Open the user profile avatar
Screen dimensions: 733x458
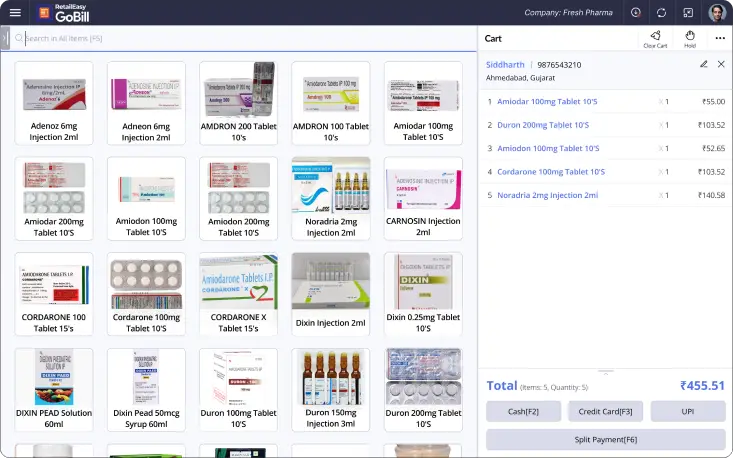click(x=717, y=12)
